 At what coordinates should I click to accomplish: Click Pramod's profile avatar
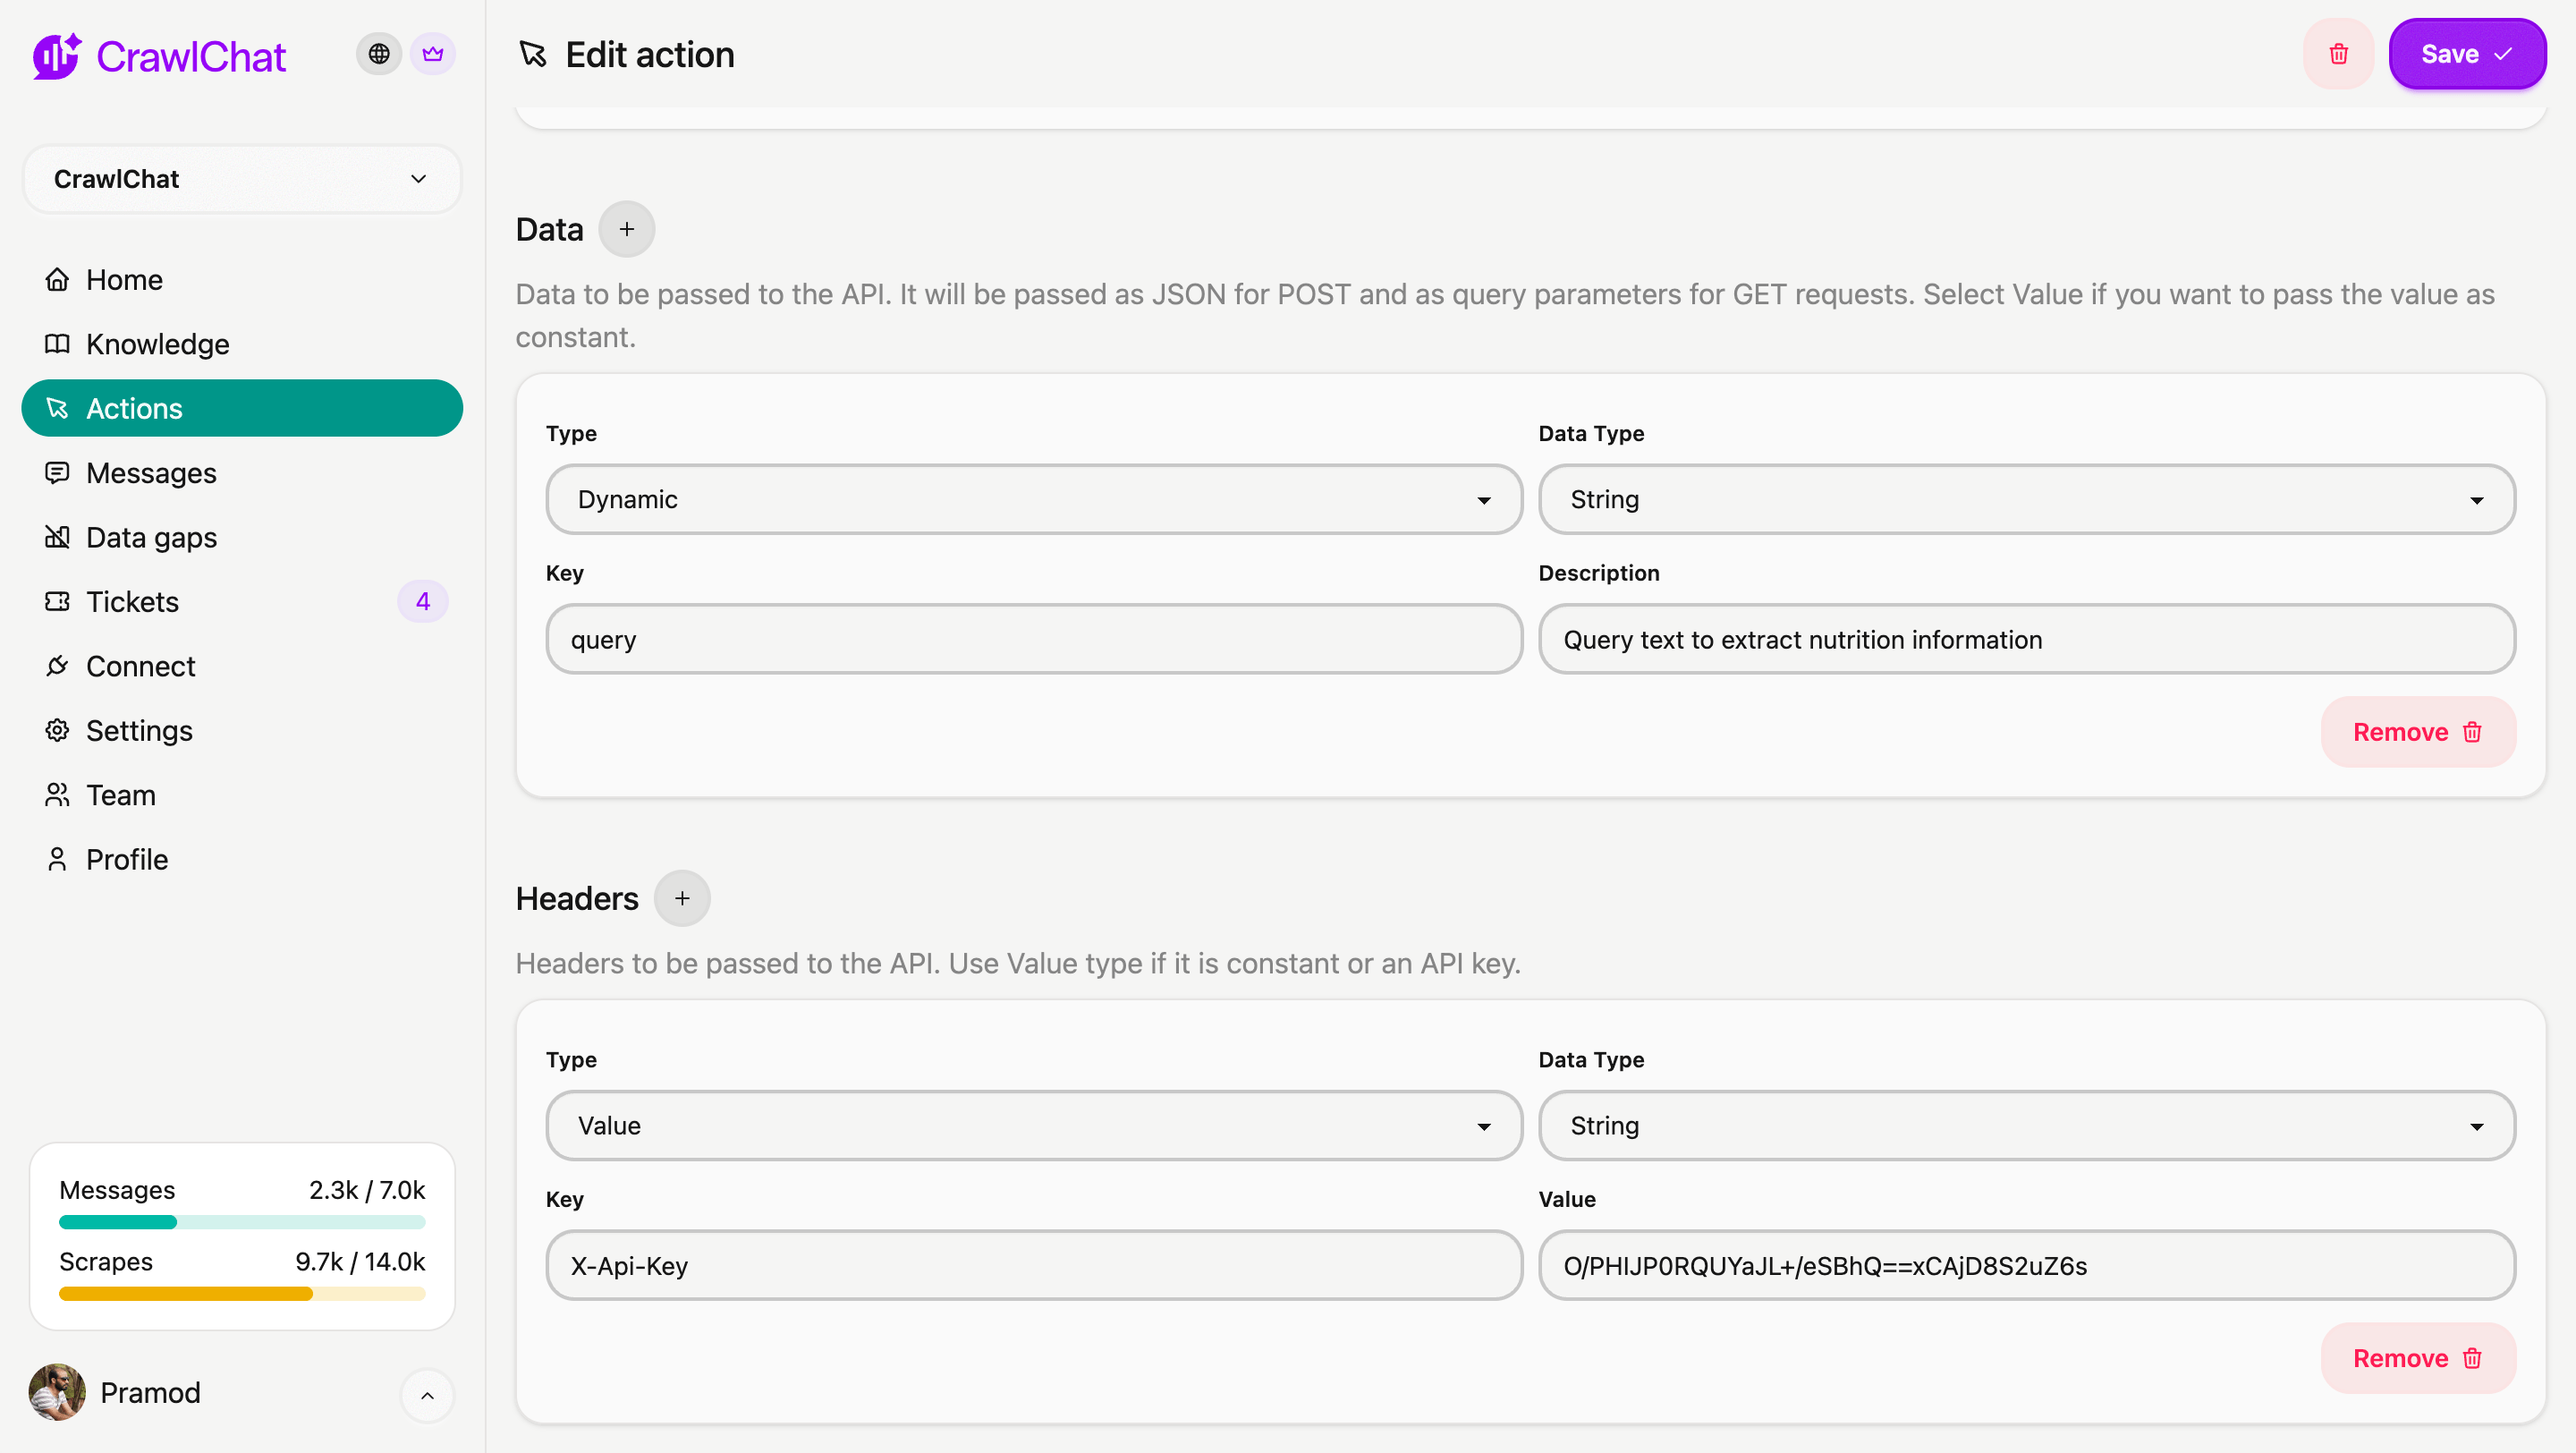coord(57,1392)
